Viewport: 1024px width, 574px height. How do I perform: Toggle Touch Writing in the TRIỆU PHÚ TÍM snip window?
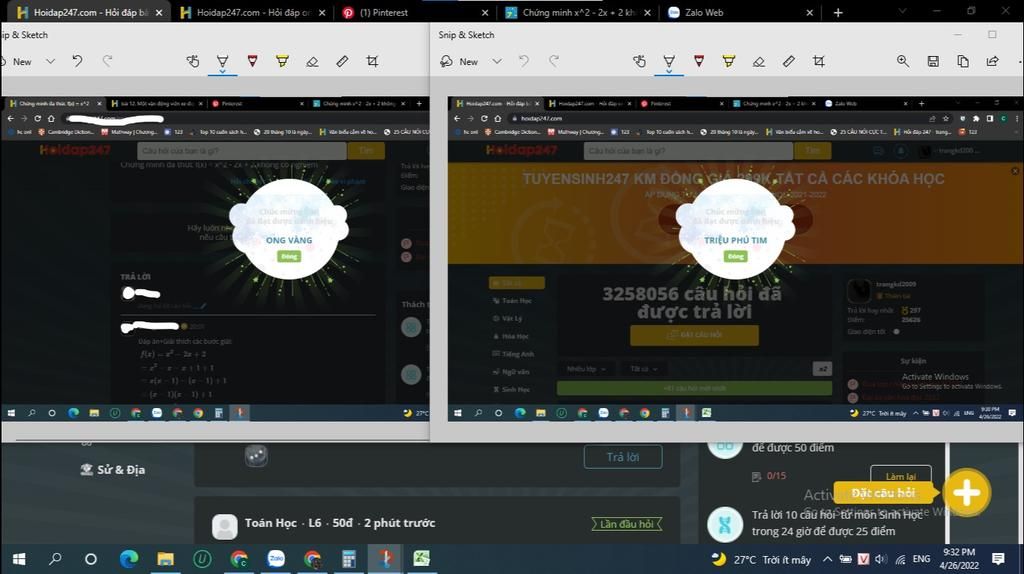(639, 61)
